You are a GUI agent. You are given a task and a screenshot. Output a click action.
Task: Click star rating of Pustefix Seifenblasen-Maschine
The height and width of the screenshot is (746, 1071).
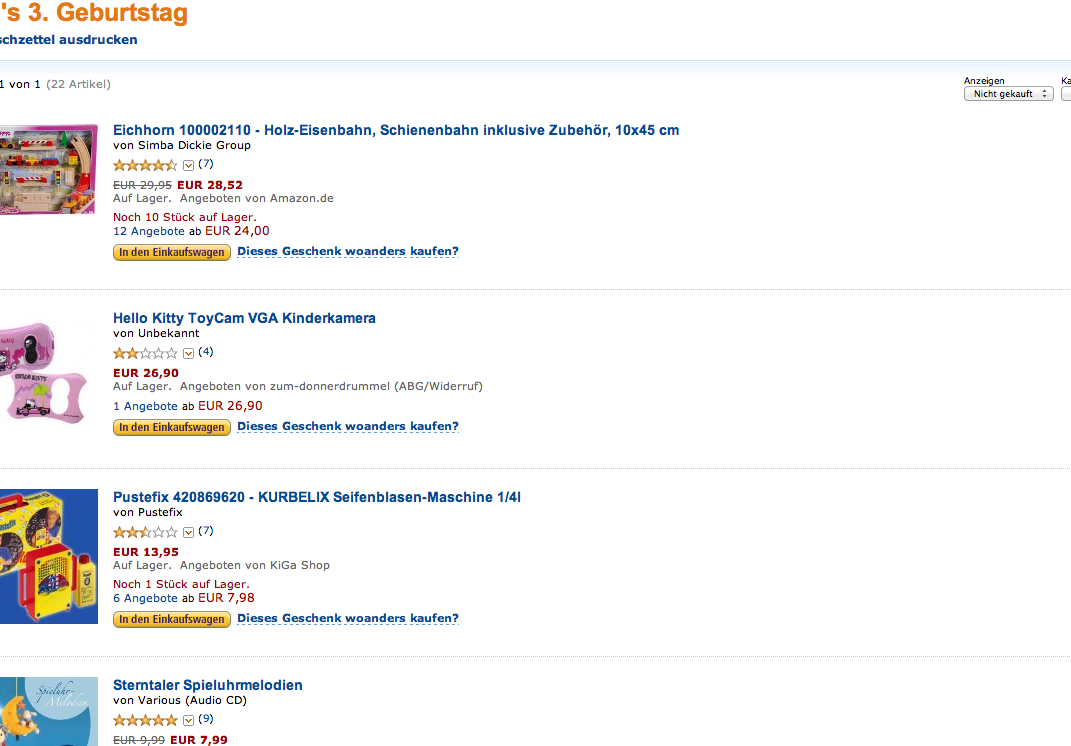coord(145,532)
